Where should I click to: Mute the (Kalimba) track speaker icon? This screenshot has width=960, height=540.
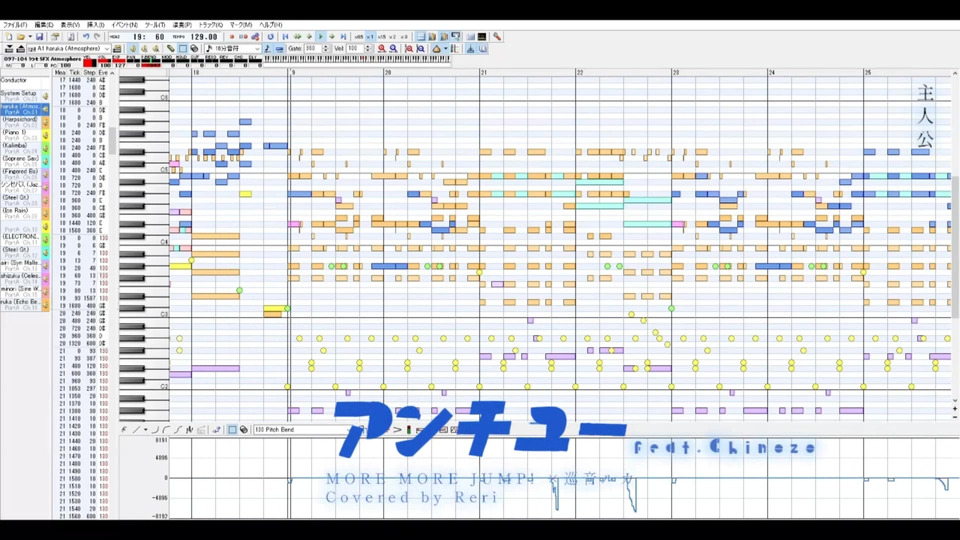tap(45, 148)
